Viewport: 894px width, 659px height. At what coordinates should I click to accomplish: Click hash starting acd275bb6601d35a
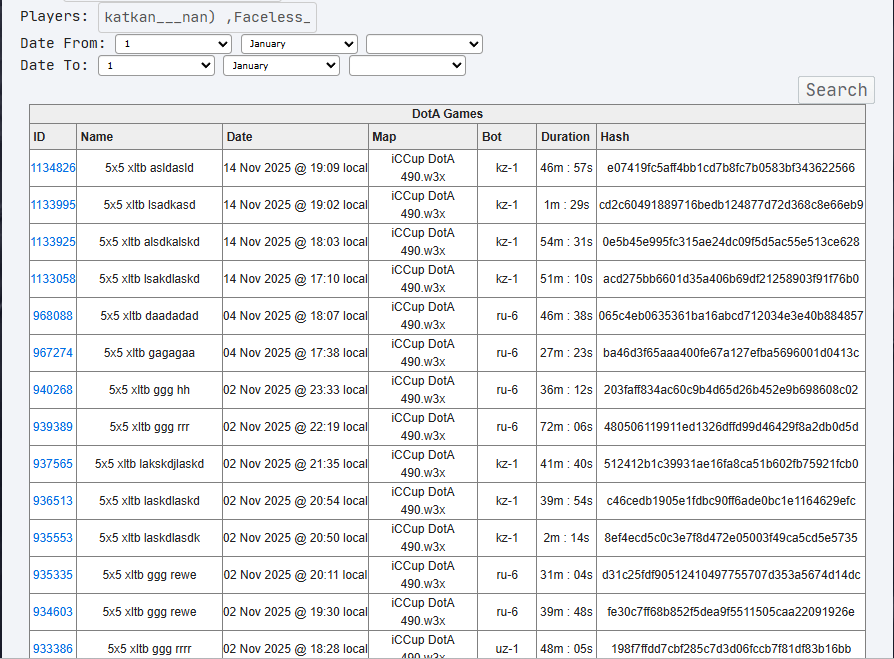click(731, 279)
